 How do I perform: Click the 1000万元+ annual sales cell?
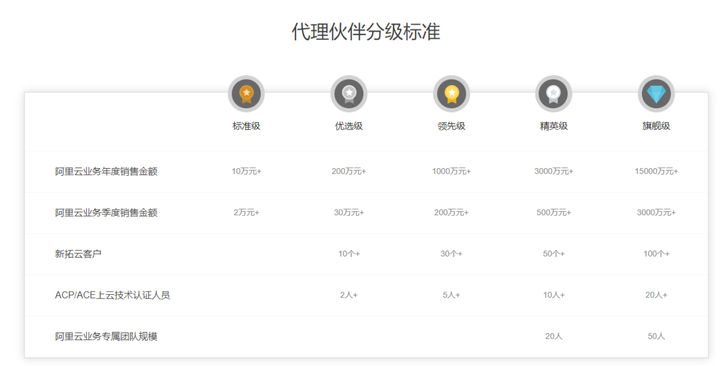pyautogui.click(x=451, y=171)
